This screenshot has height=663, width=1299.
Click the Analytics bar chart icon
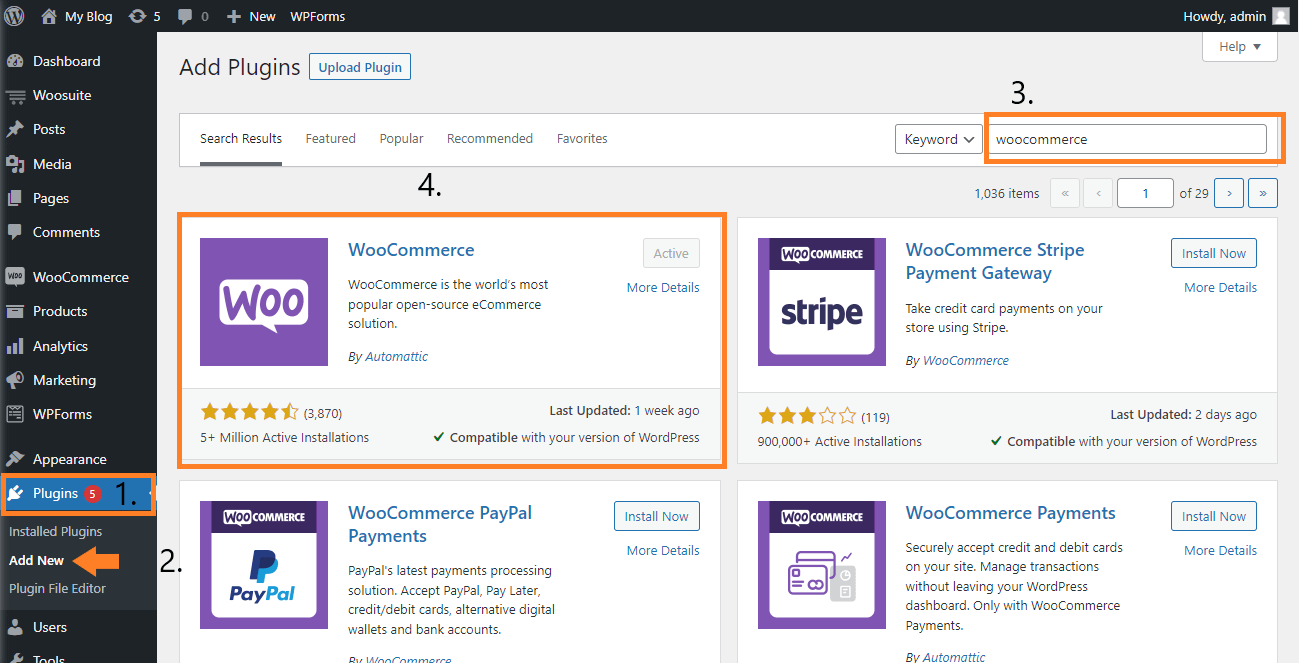coord(15,346)
